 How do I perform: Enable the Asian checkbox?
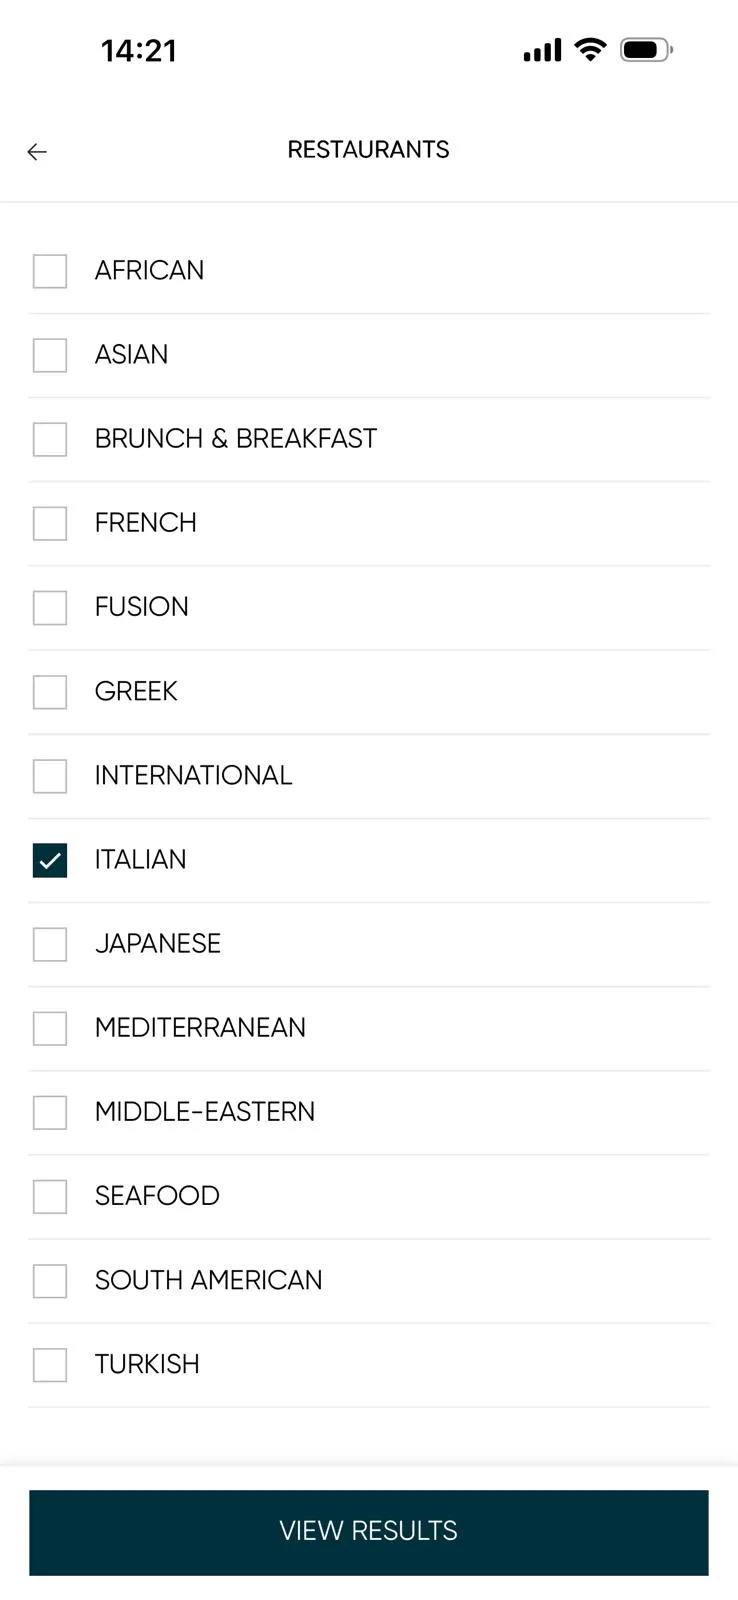[50, 355]
